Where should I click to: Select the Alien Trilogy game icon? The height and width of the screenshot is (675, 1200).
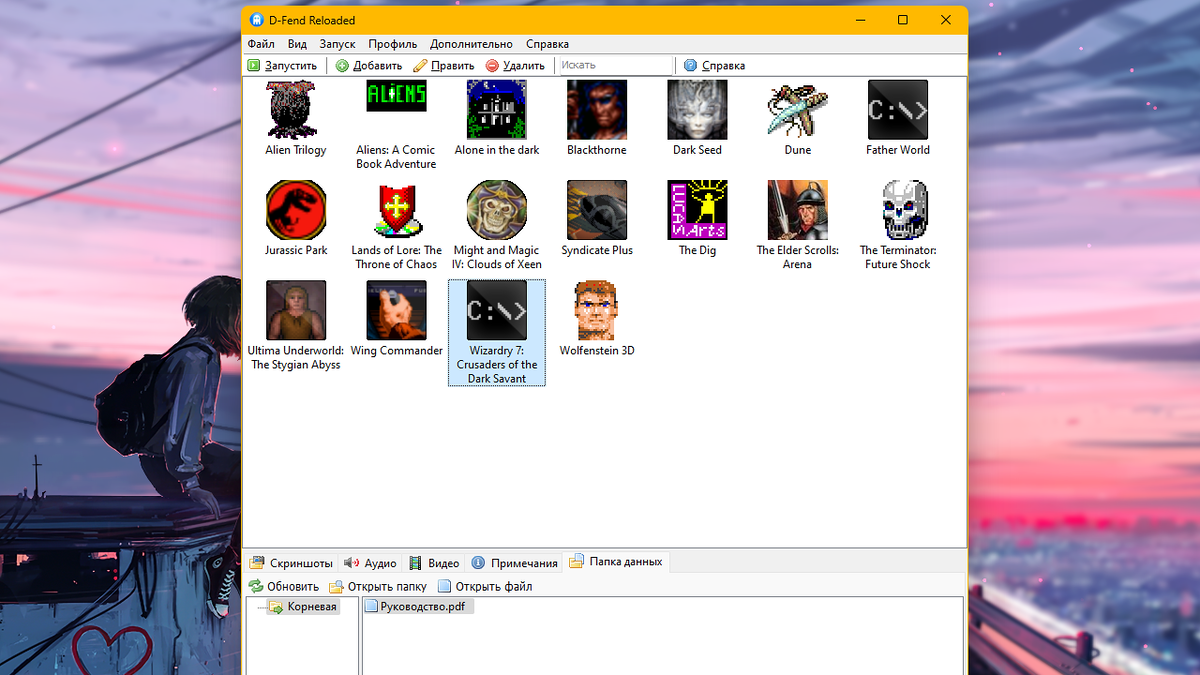[x=296, y=109]
